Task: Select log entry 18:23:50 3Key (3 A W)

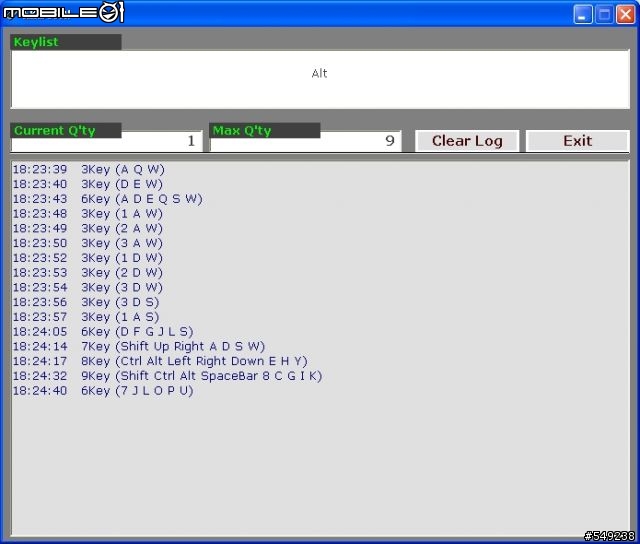Action: [88, 243]
